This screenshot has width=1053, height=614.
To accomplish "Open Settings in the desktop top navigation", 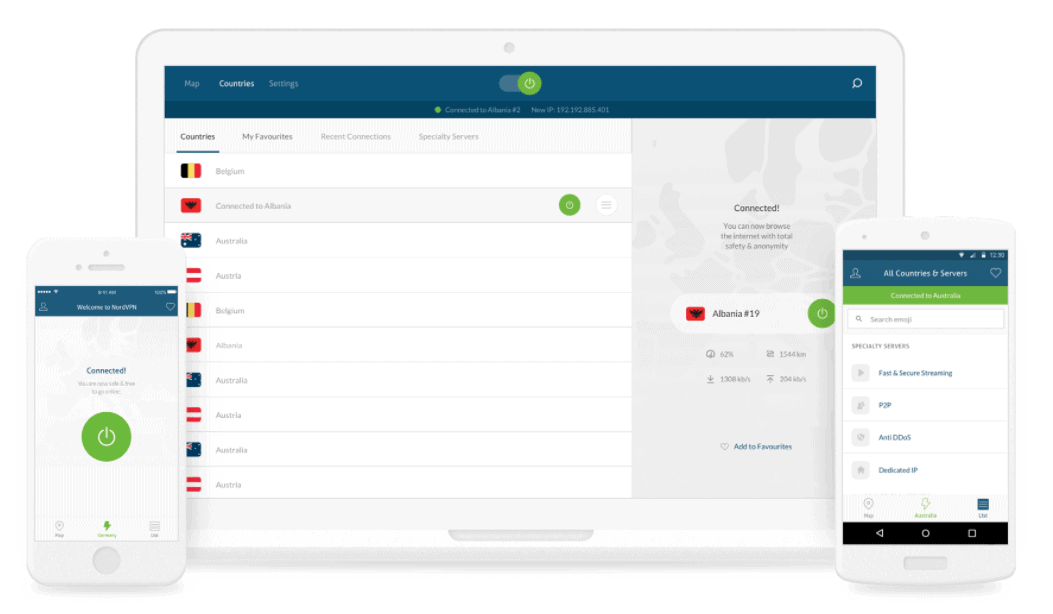I will (283, 84).
